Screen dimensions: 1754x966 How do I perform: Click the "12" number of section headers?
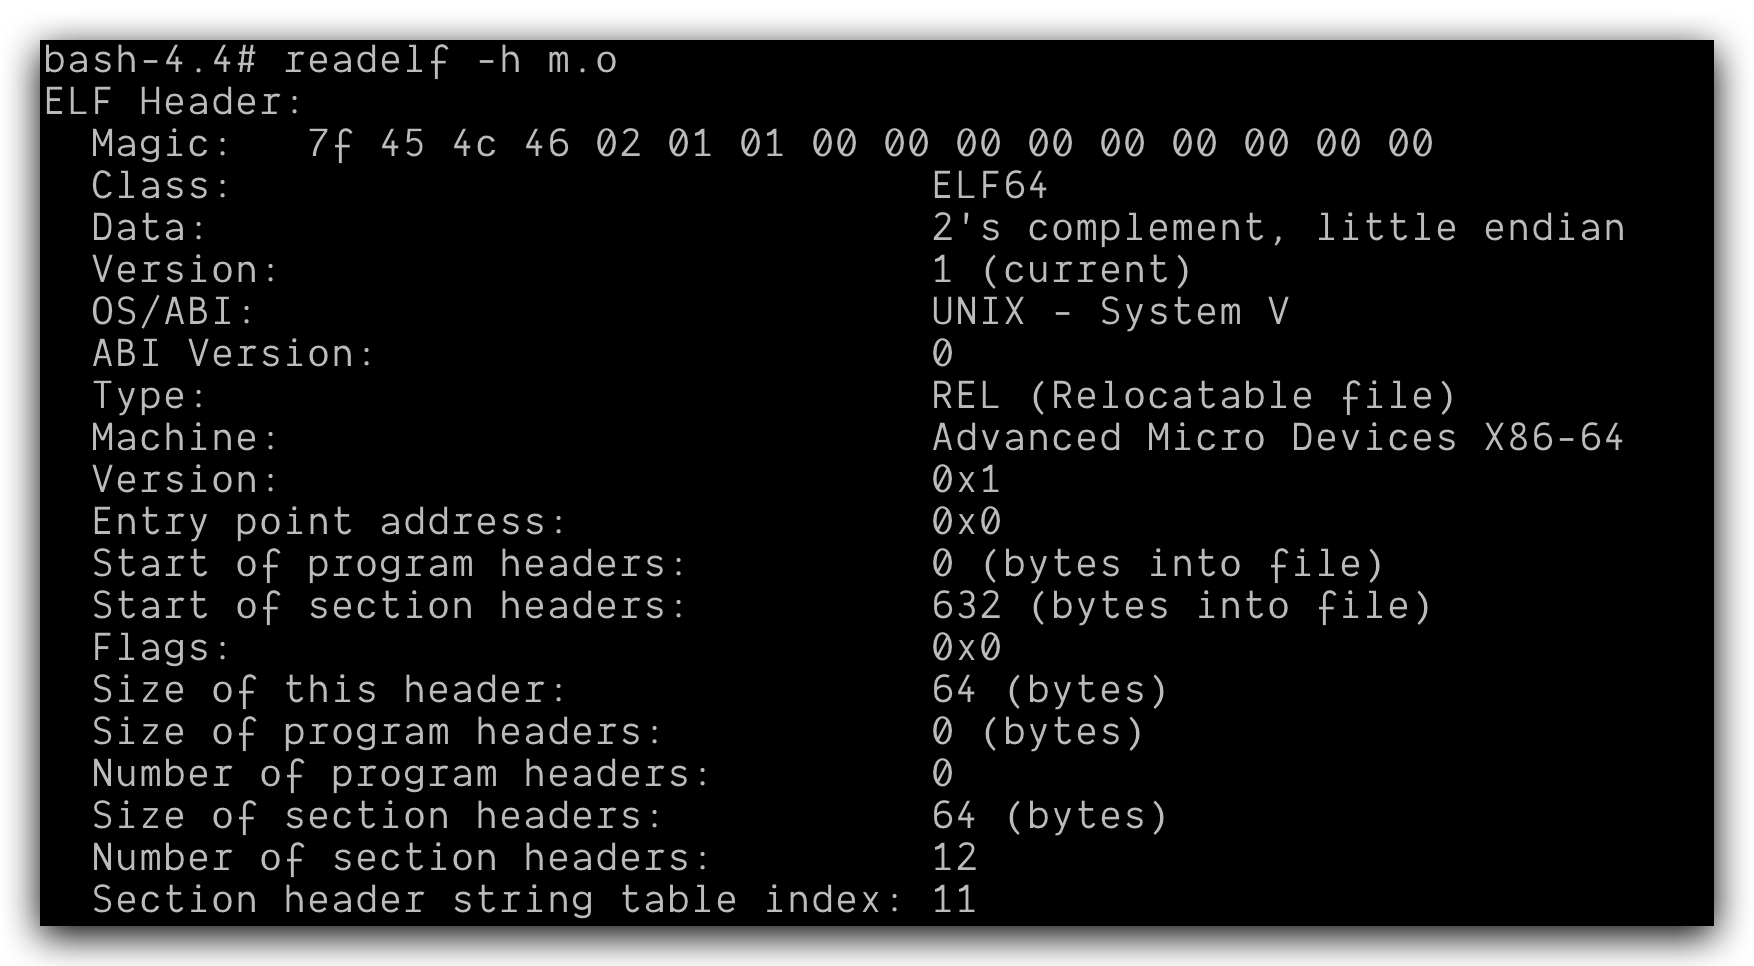(954, 858)
